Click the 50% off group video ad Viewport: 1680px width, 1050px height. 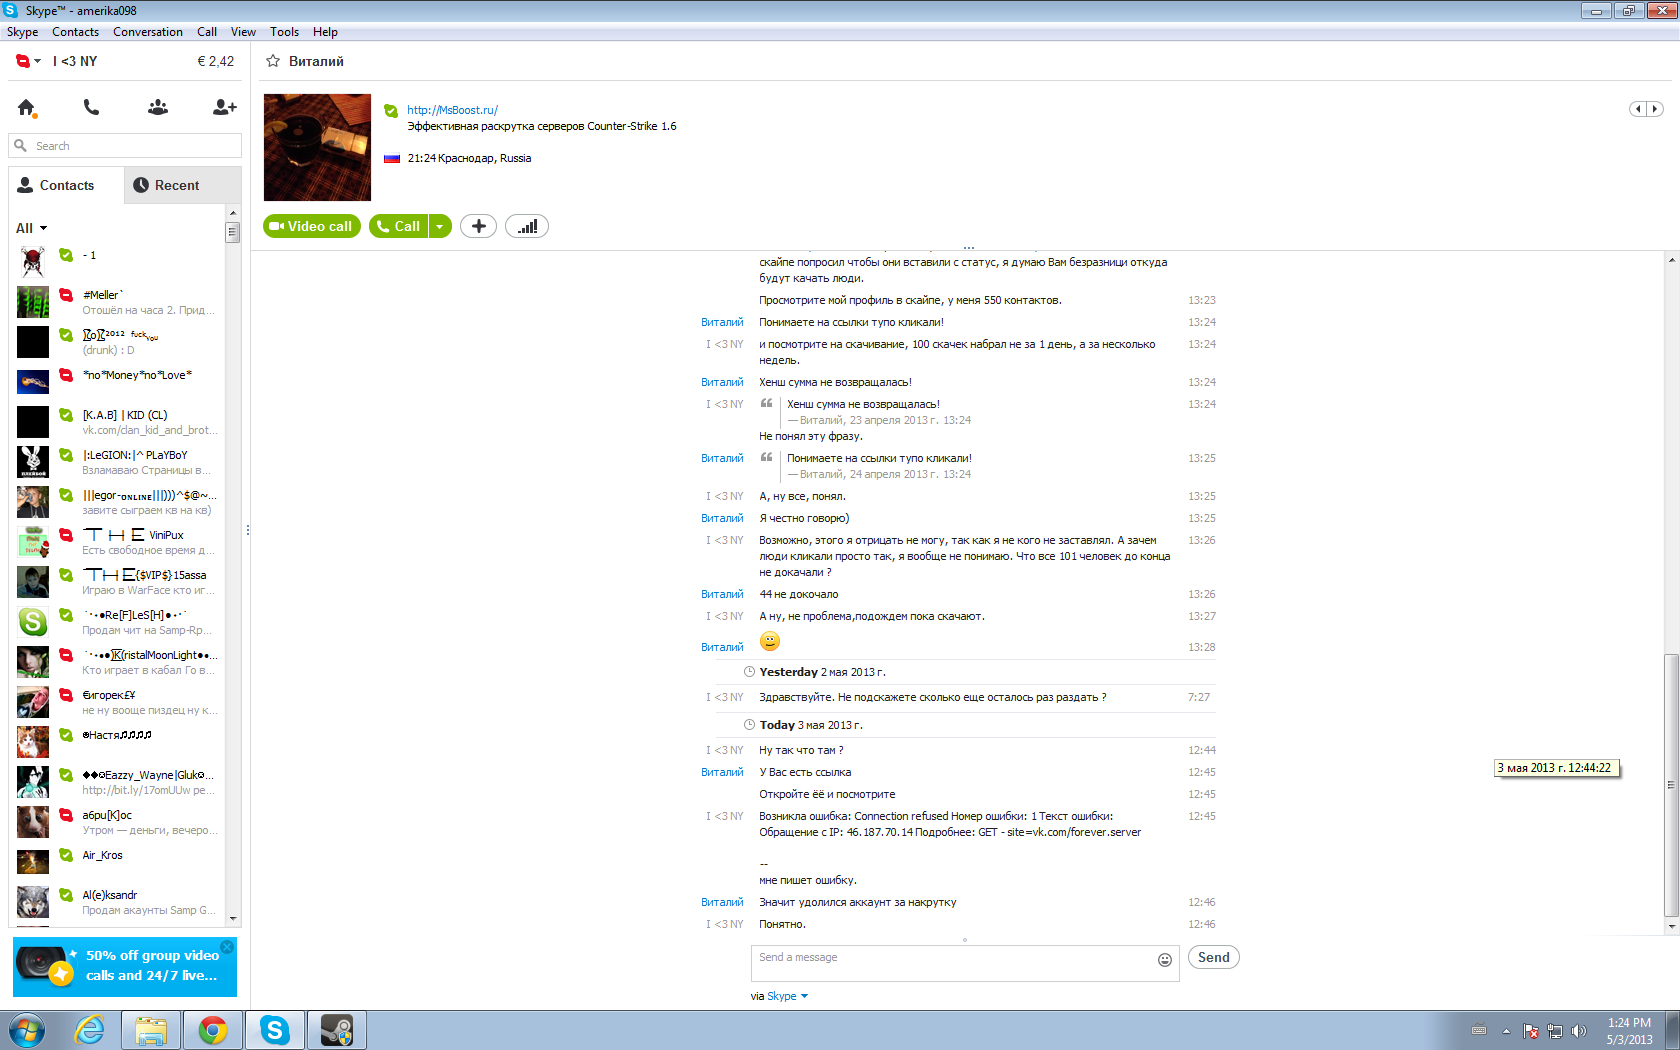coord(125,966)
